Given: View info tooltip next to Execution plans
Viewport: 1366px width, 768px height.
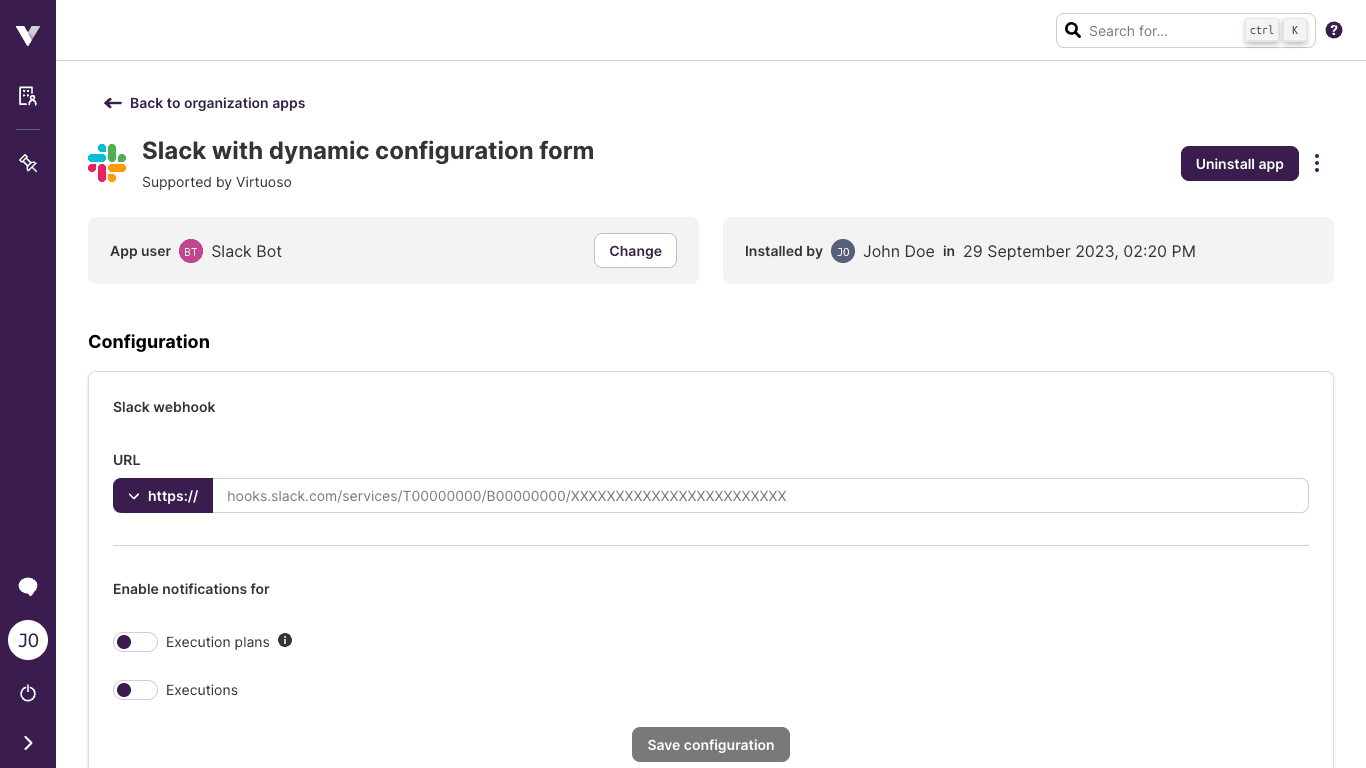Looking at the screenshot, I should [x=285, y=640].
